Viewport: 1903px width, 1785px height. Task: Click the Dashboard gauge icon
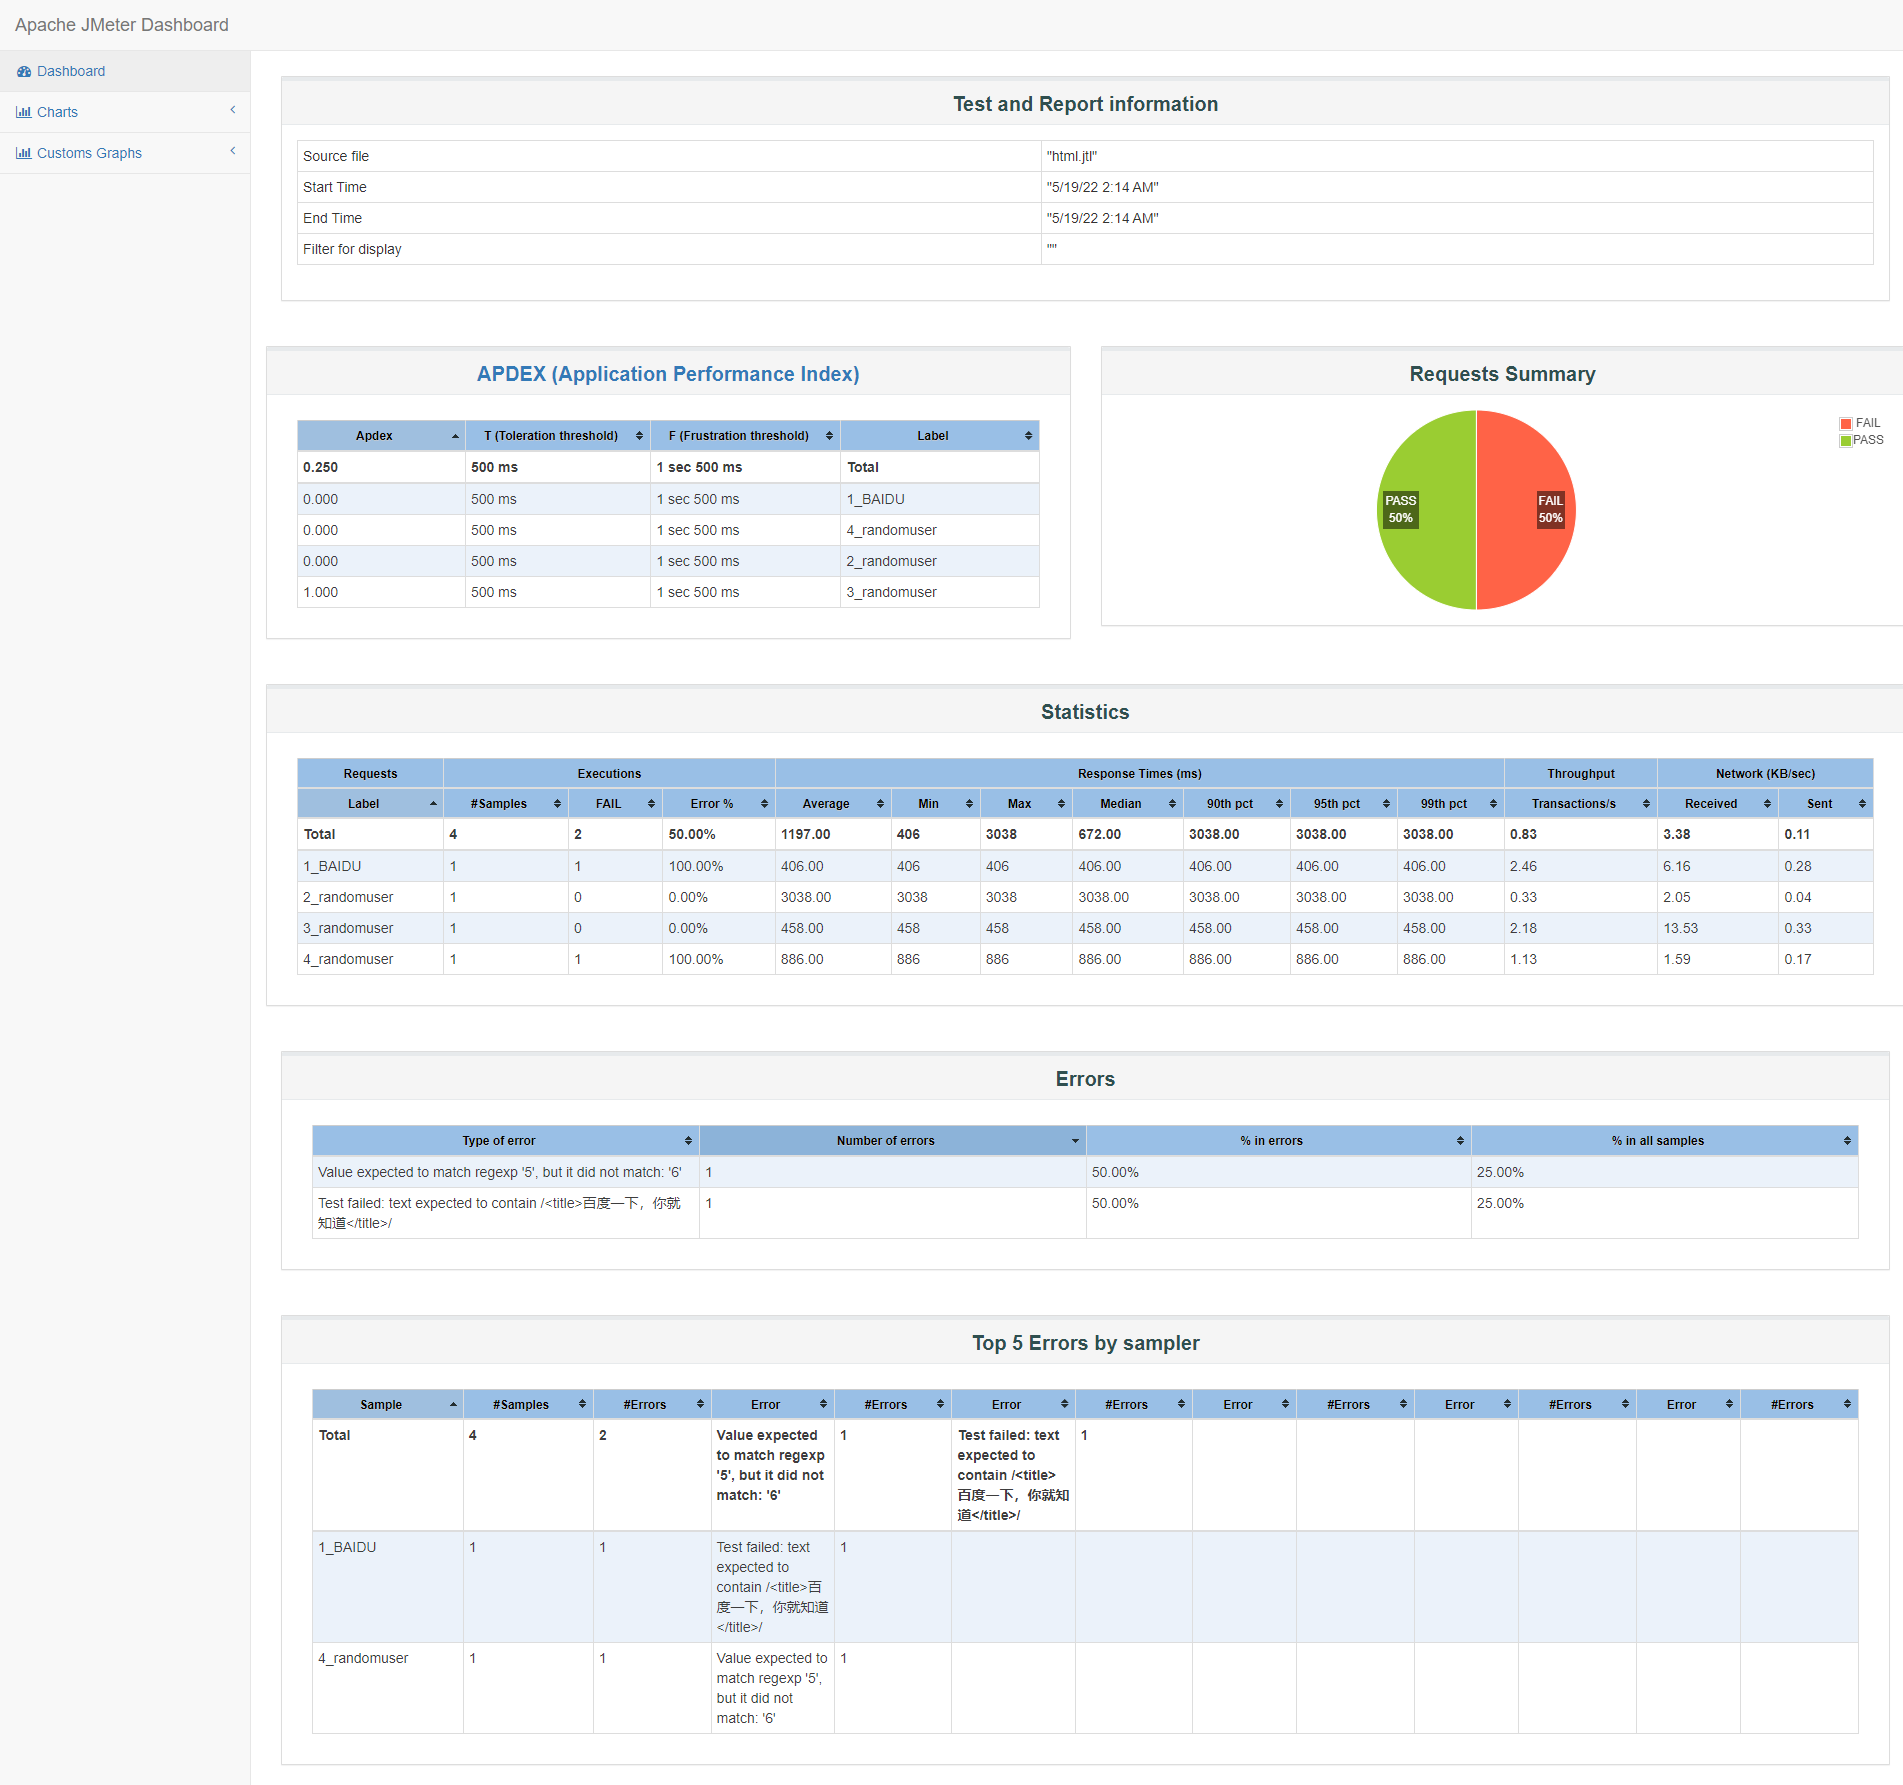pos(24,71)
